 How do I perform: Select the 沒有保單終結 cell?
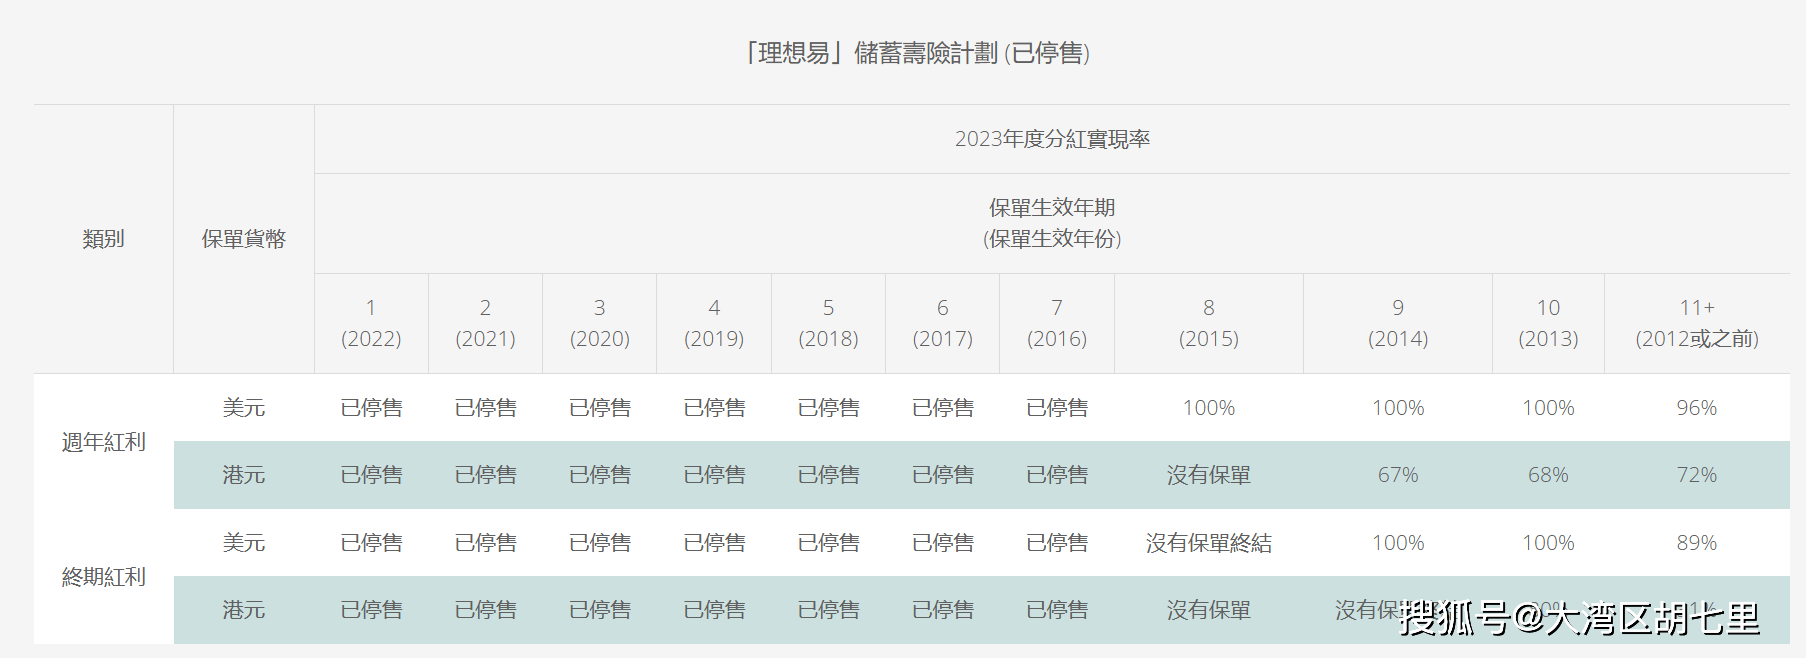(x=1208, y=543)
